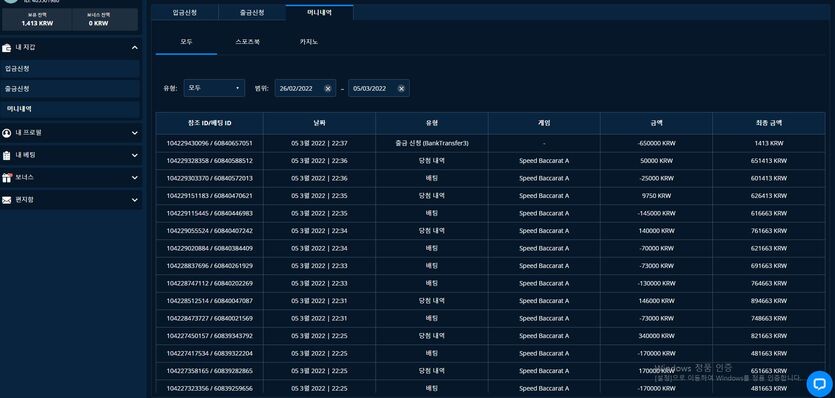Collapse the 내 지갑 section chevron
This screenshot has width=835, height=398.
pyautogui.click(x=135, y=48)
